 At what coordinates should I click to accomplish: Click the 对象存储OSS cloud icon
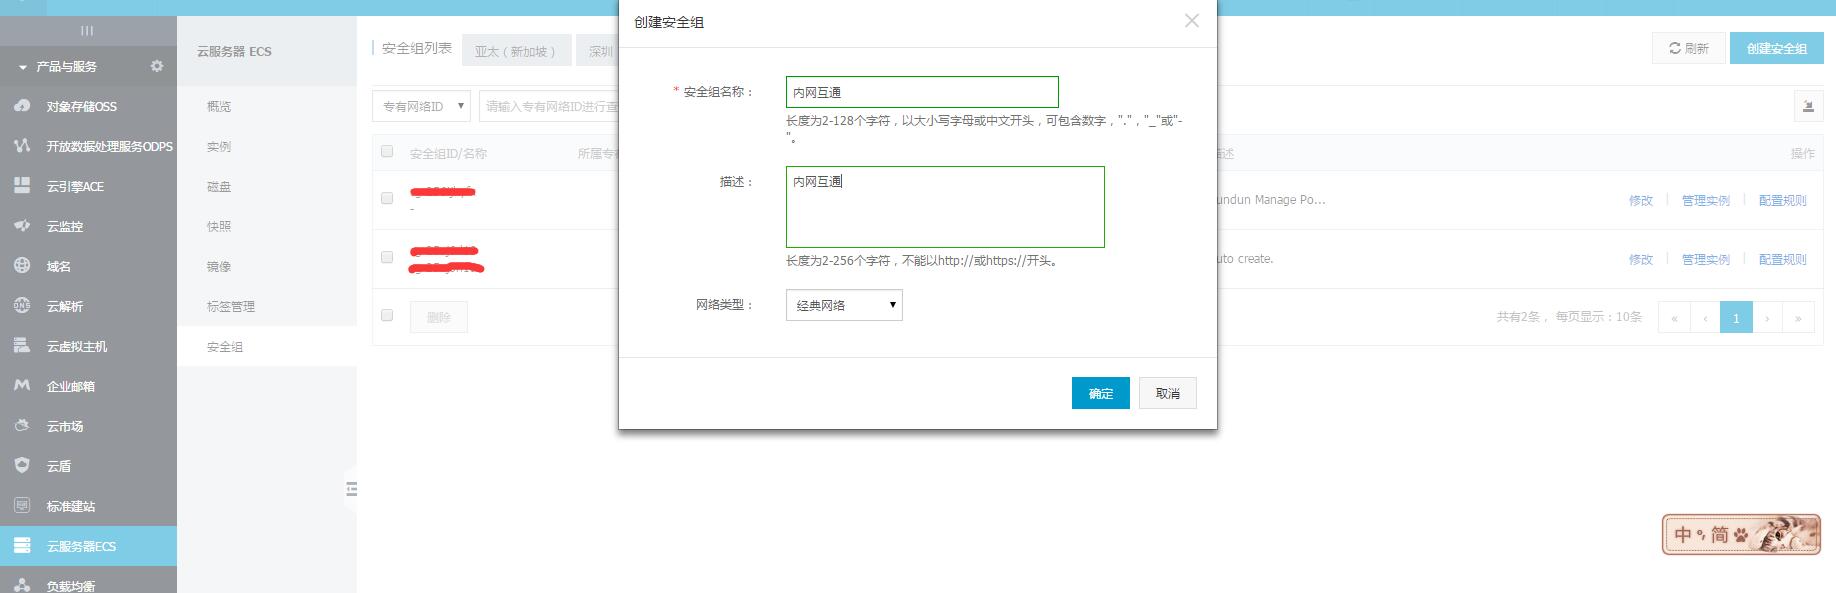pyautogui.click(x=22, y=106)
